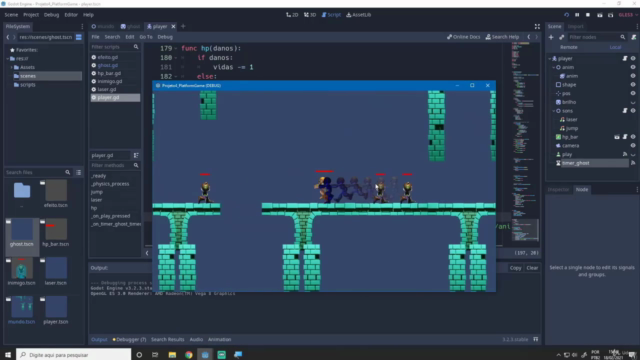
Task: Toggle visibility of pos node
Action: tap(633, 93)
